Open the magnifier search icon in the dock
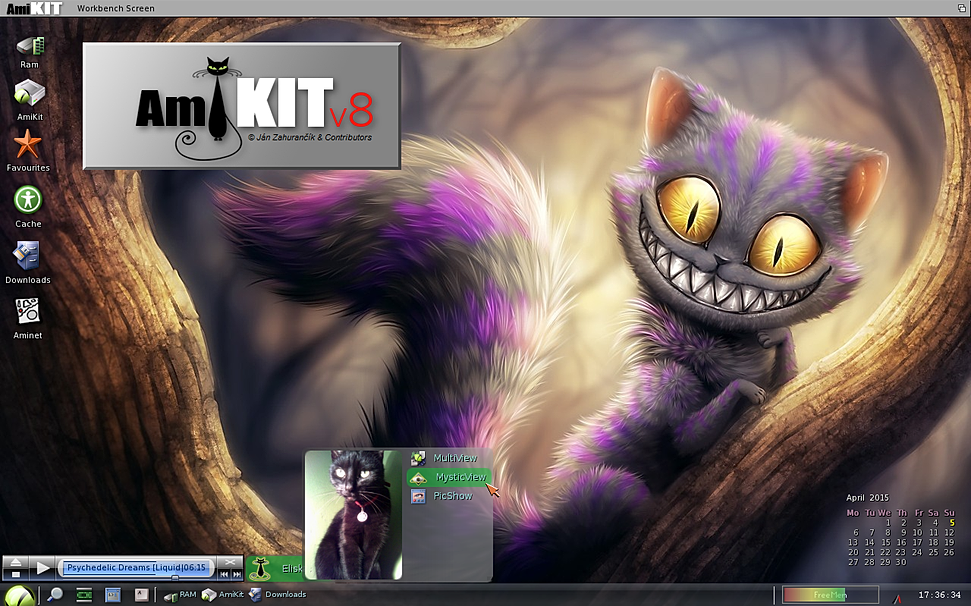Image resolution: width=971 pixels, height=606 pixels. 55,594
